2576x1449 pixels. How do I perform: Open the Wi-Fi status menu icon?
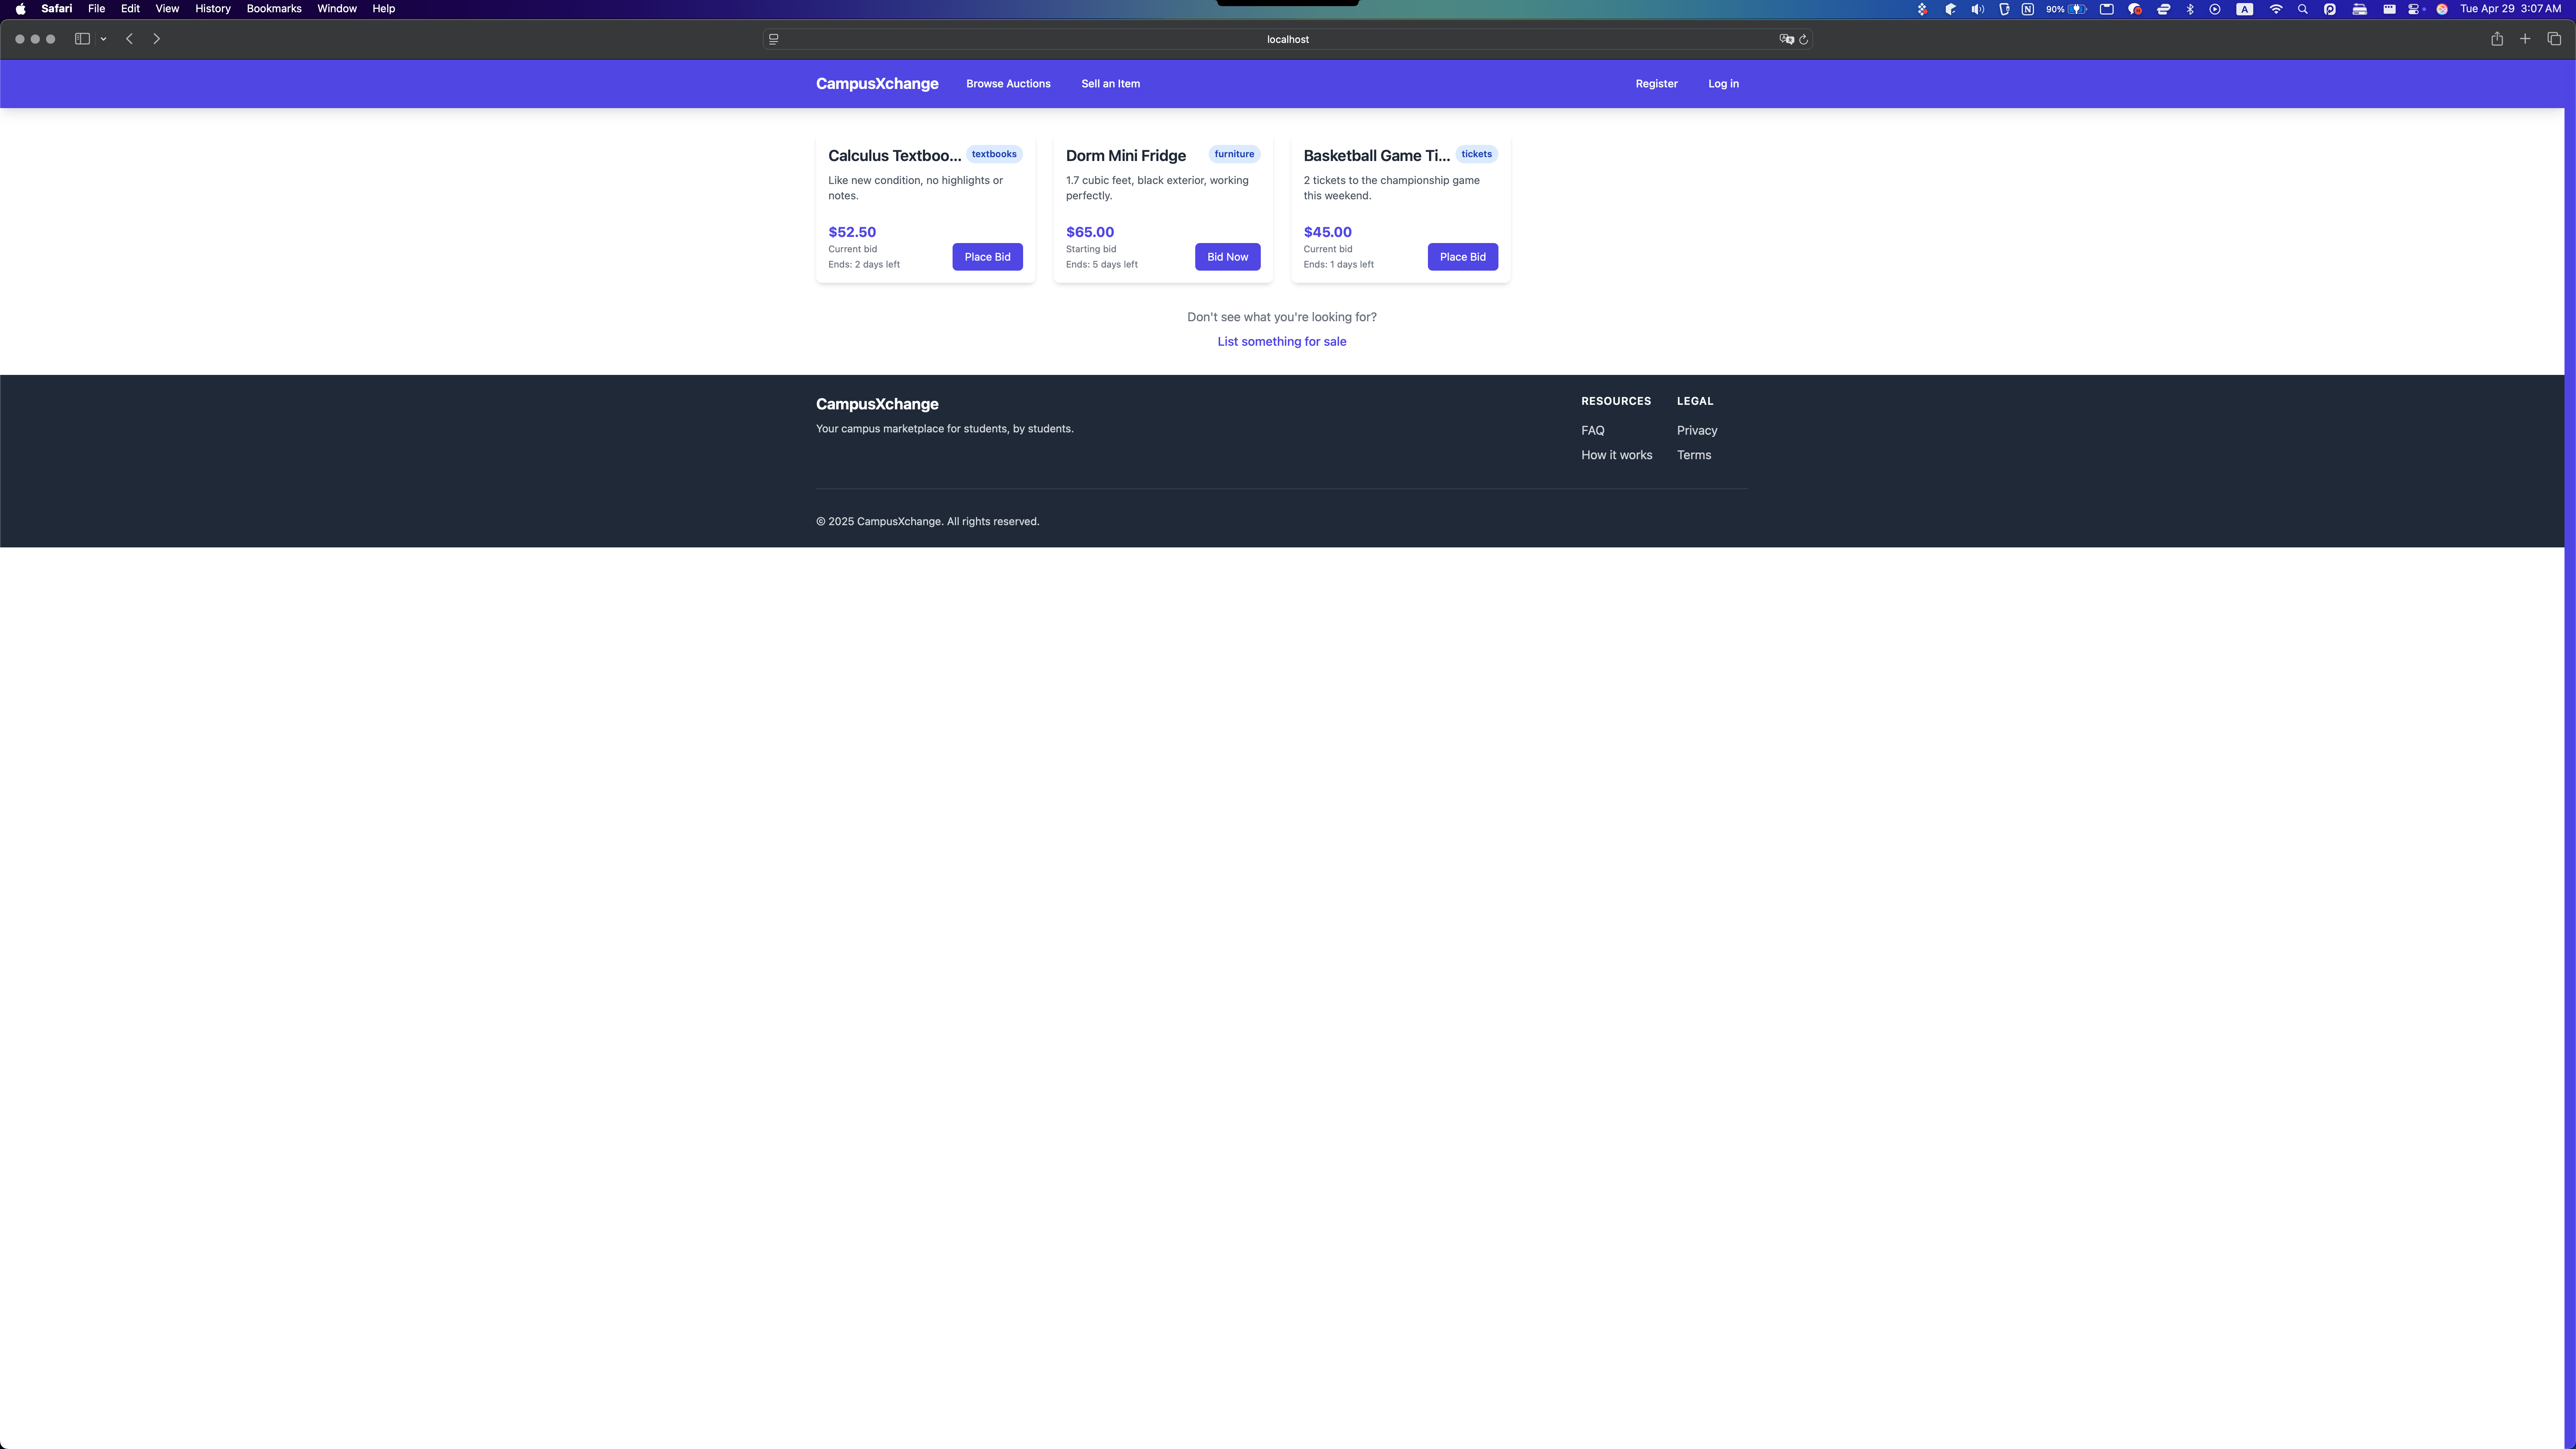click(x=2275, y=9)
